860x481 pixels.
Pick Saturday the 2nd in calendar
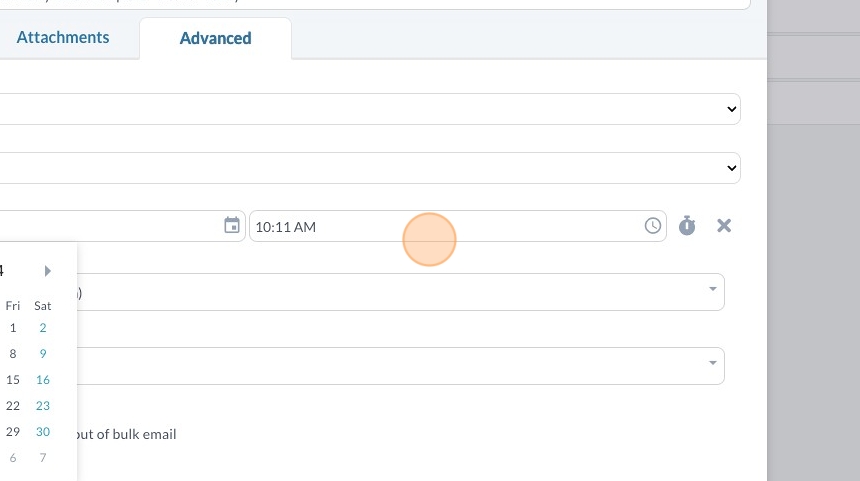[x=42, y=328]
